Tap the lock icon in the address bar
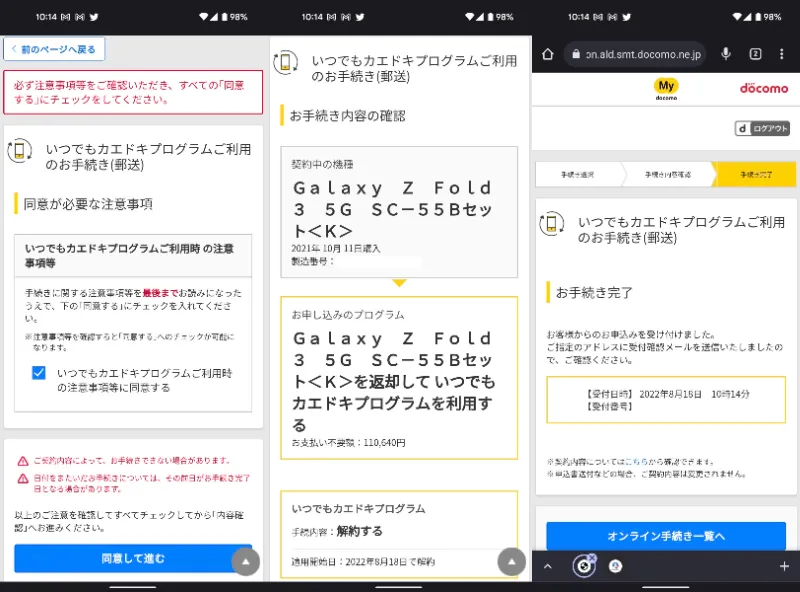This screenshot has width=800, height=592. [576, 54]
